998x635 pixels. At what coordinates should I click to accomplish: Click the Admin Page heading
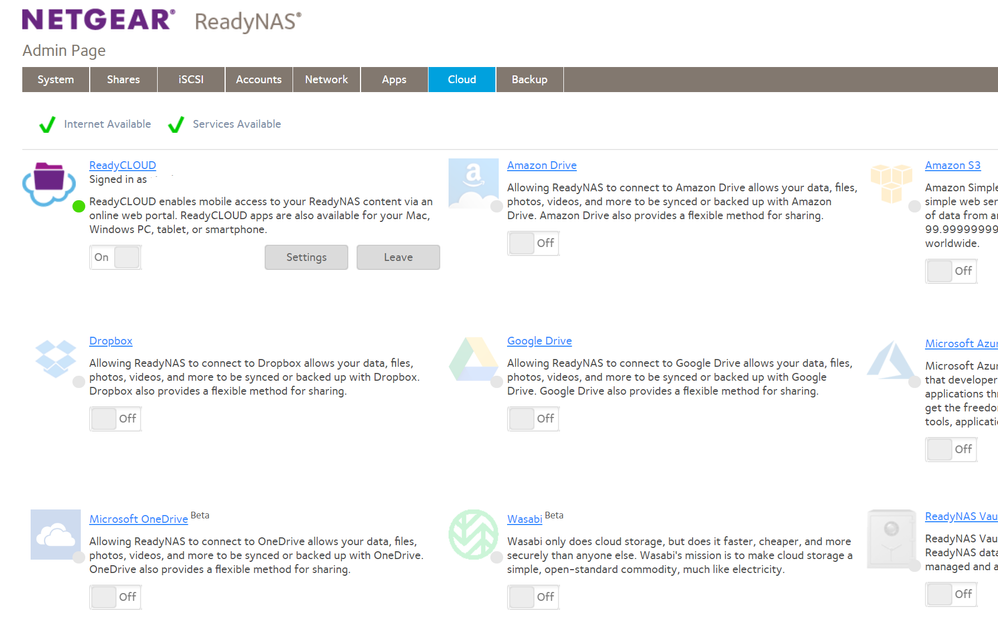[64, 51]
